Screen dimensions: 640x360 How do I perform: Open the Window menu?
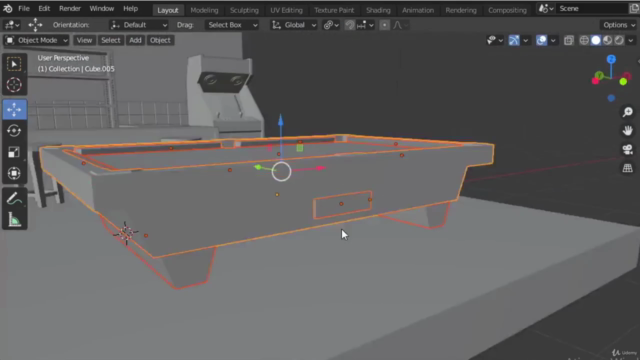point(102,9)
